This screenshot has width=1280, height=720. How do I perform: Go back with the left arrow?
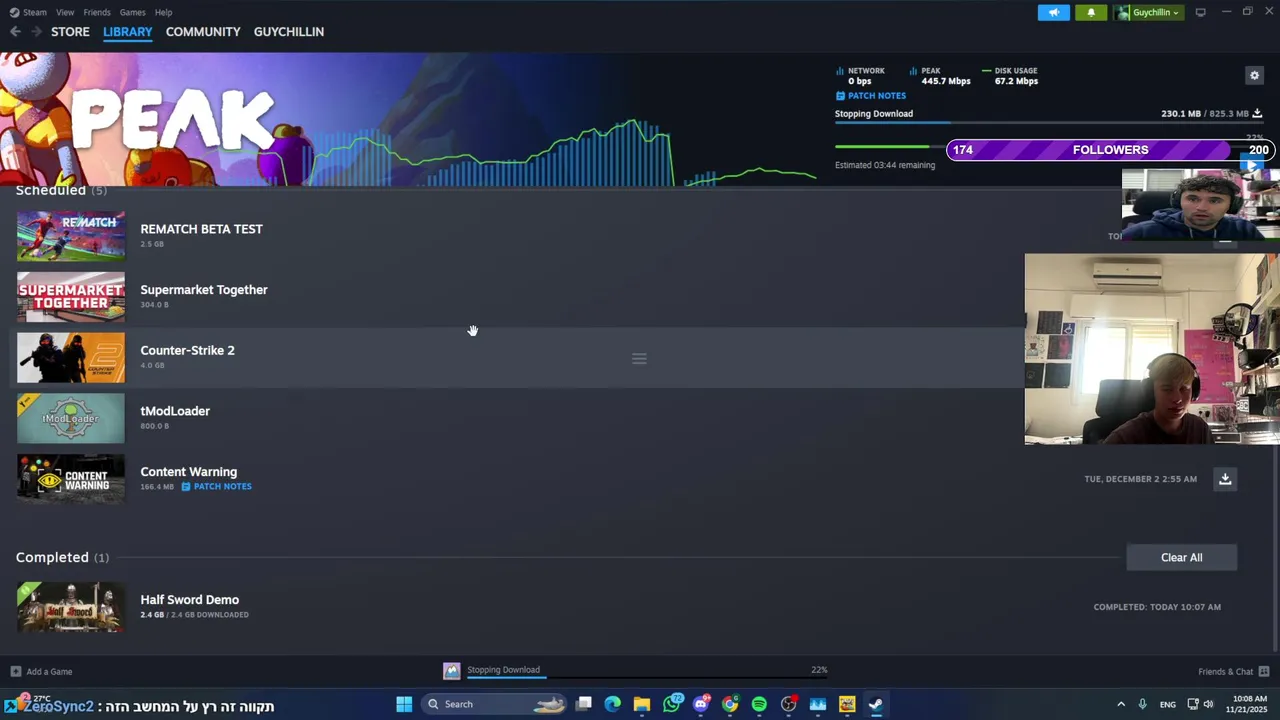tap(15, 32)
